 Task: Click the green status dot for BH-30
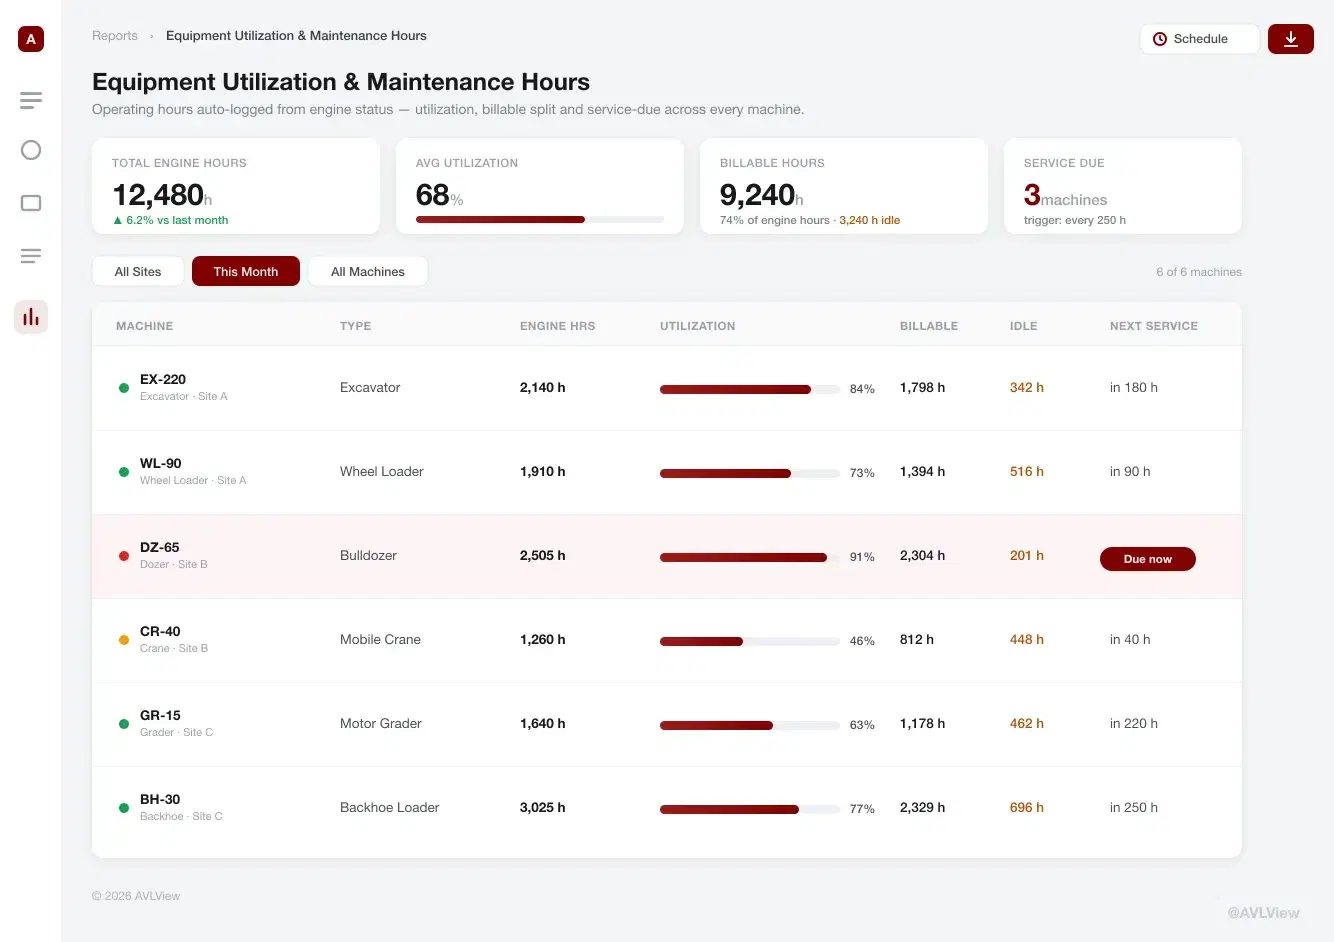click(124, 808)
